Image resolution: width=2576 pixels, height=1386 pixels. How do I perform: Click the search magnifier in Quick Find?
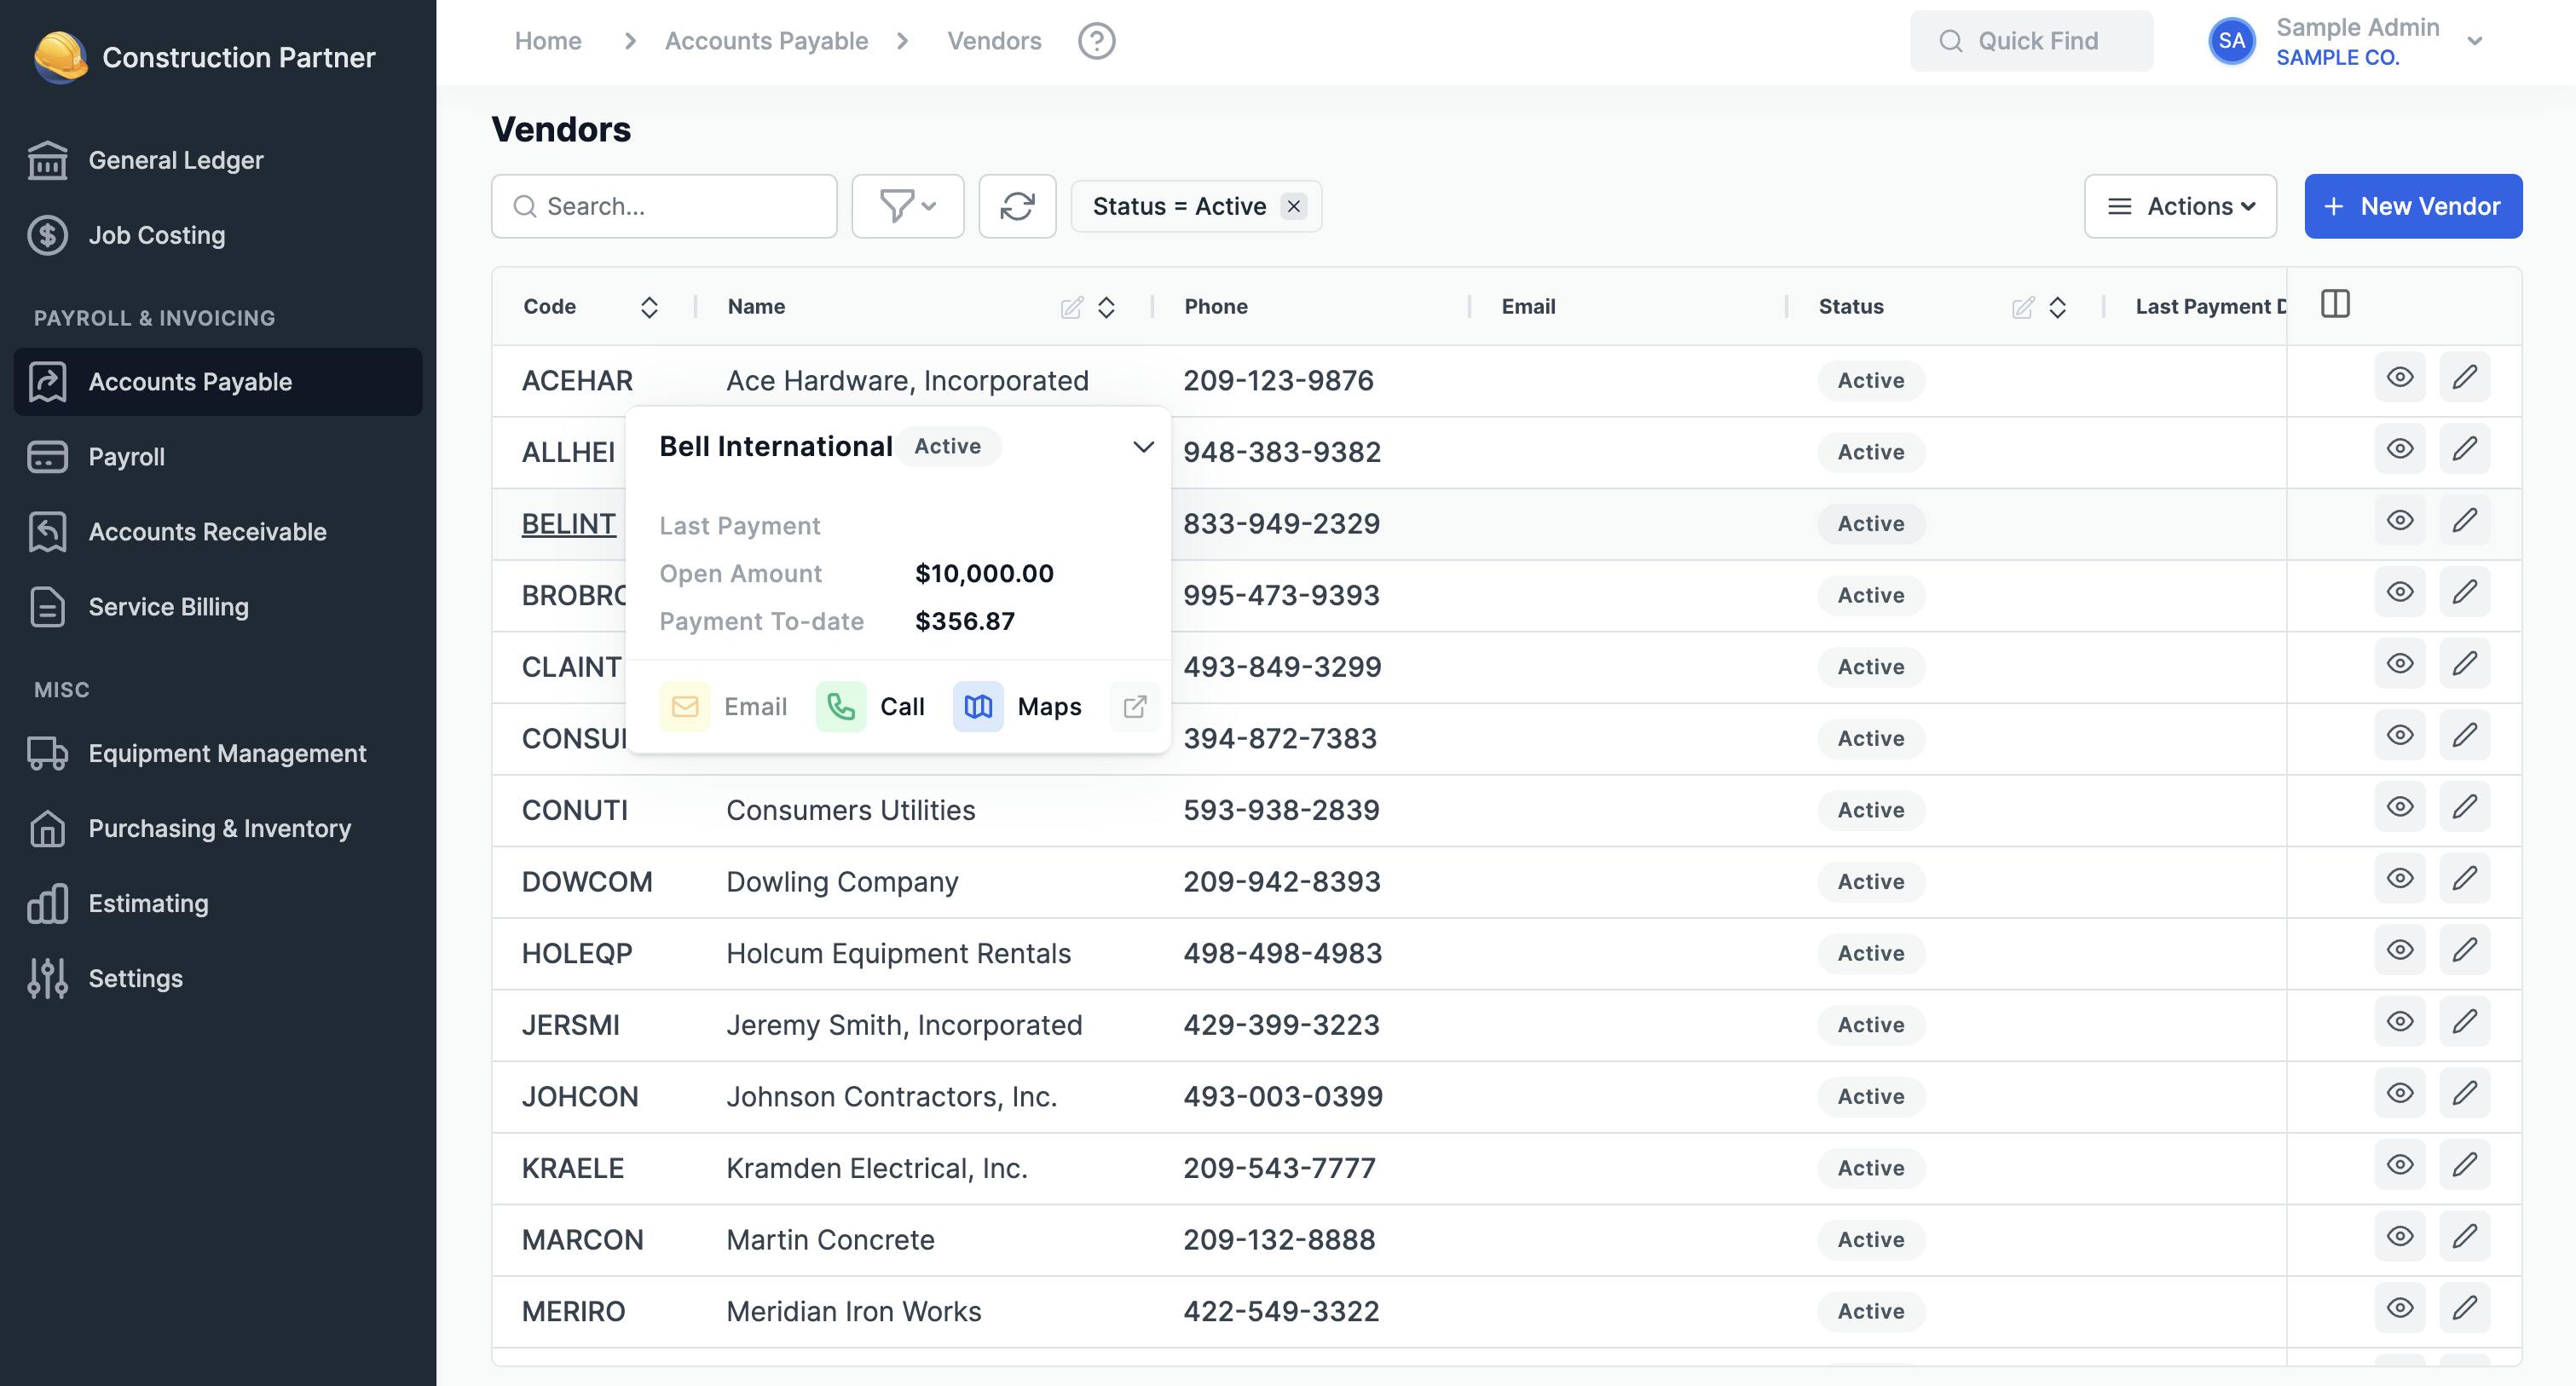(x=1950, y=41)
